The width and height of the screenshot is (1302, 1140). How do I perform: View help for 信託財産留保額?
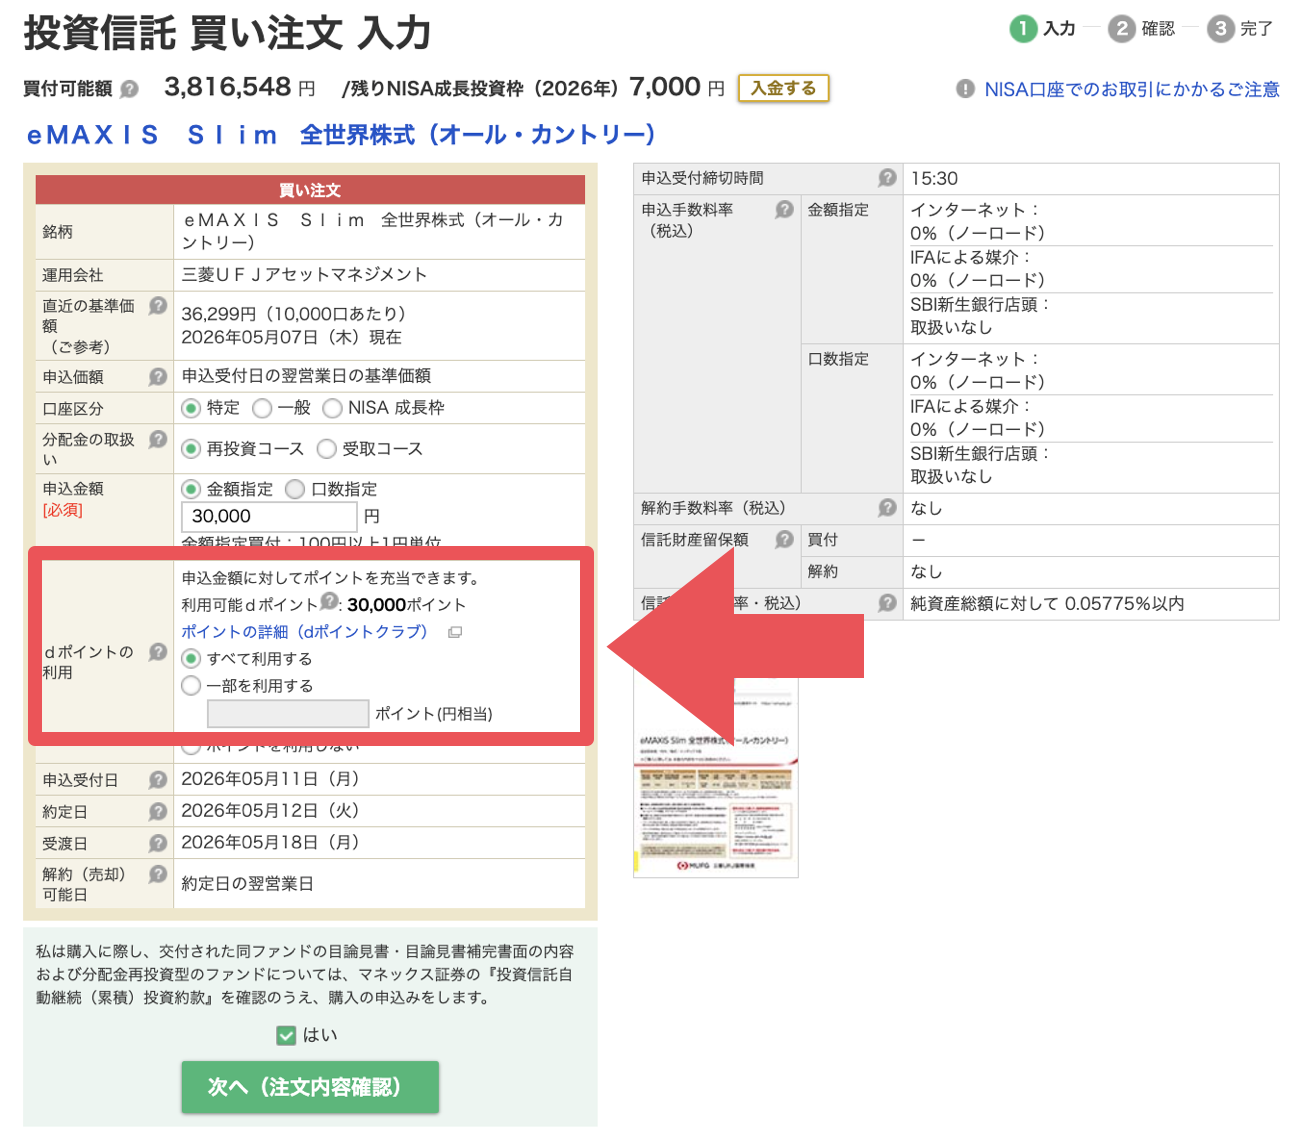[784, 540]
